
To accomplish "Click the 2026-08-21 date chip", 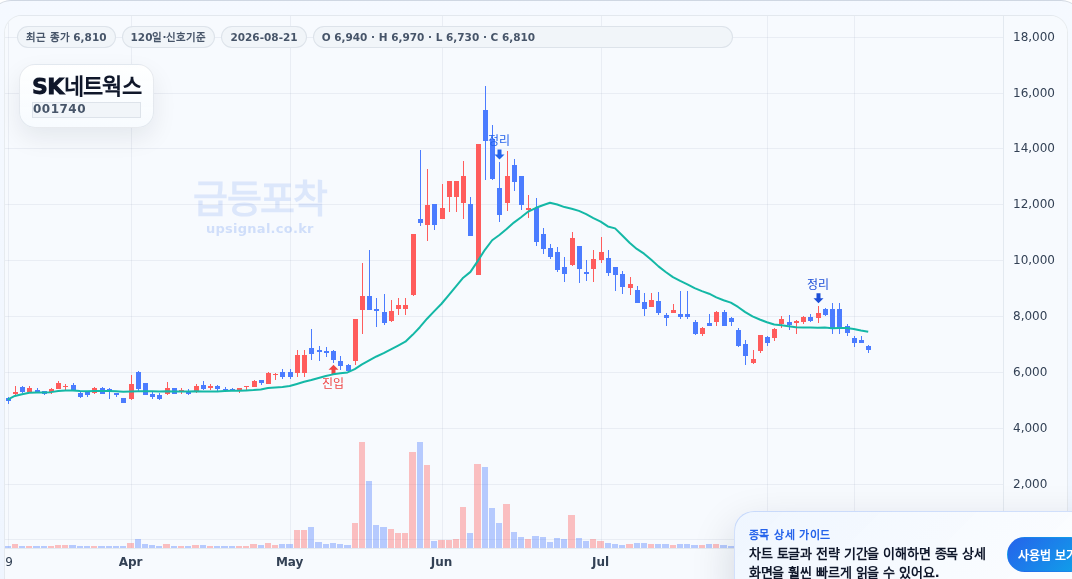I will coord(264,37).
